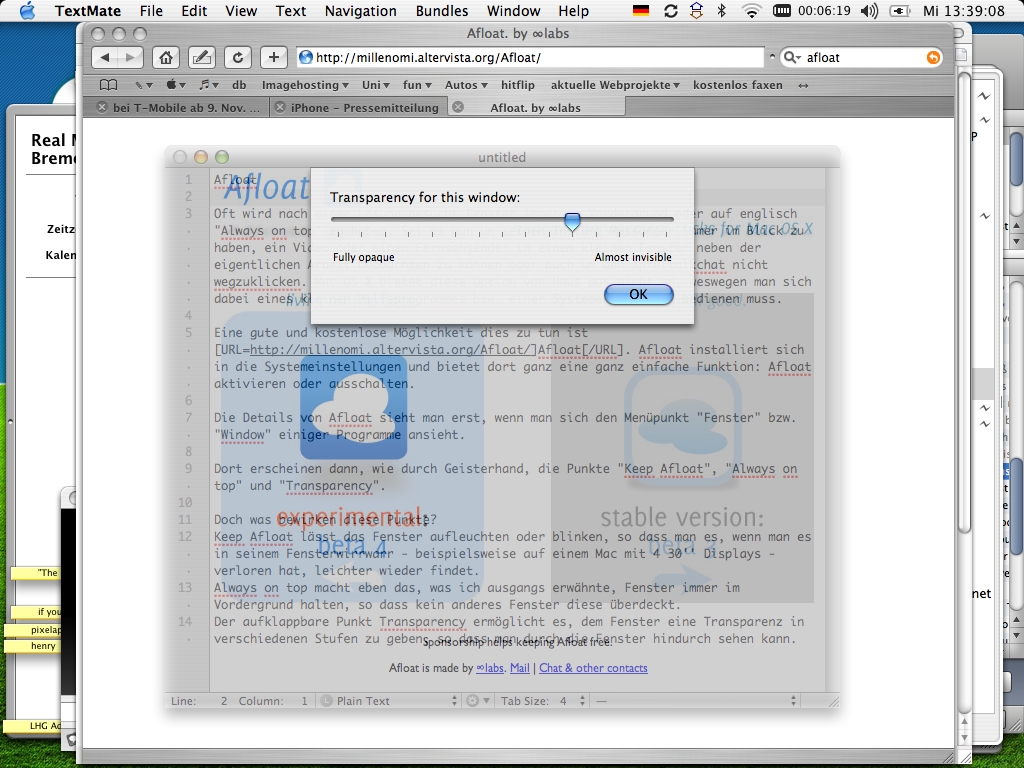Open the Text menu
The width and height of the screenshot is (1024, 768).
[291, 10]
